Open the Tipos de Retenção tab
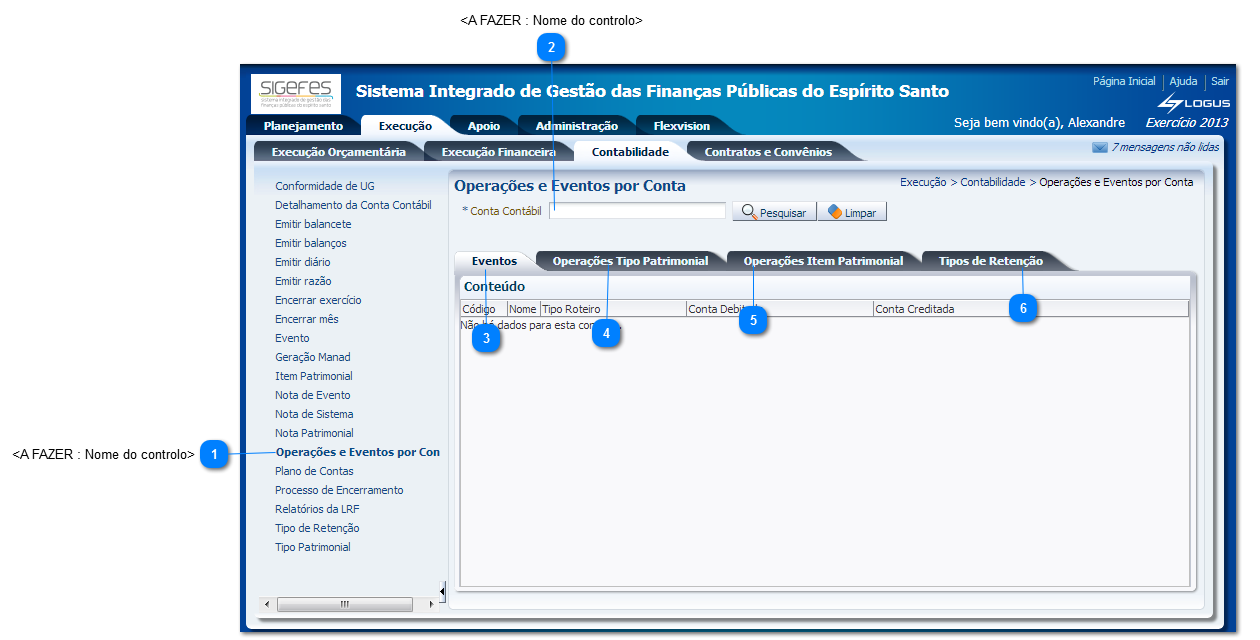Viewport: 1260px width, 640px height. click(x=990, y=261)
